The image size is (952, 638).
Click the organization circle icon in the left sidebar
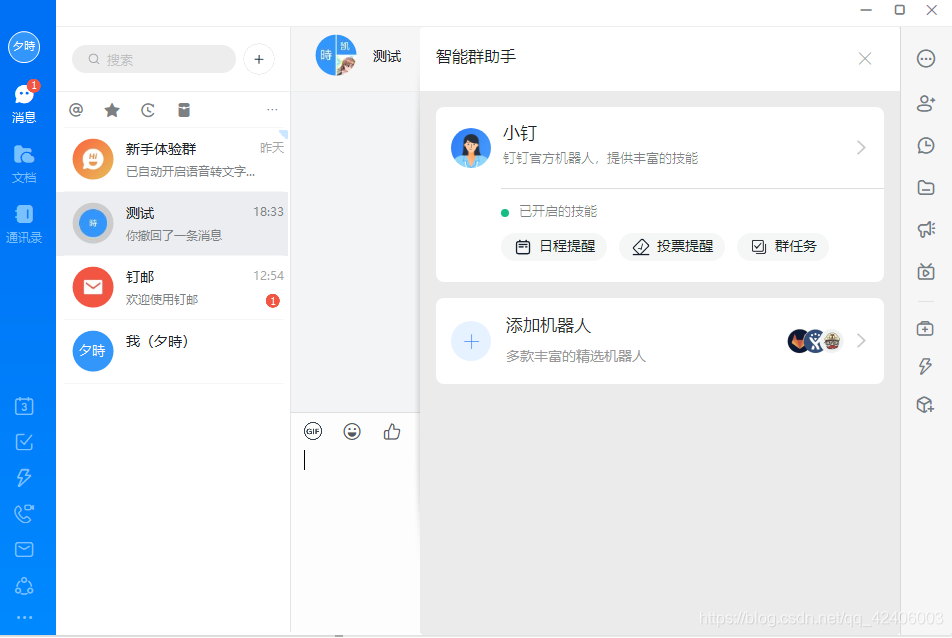click(x=24, y=586)
